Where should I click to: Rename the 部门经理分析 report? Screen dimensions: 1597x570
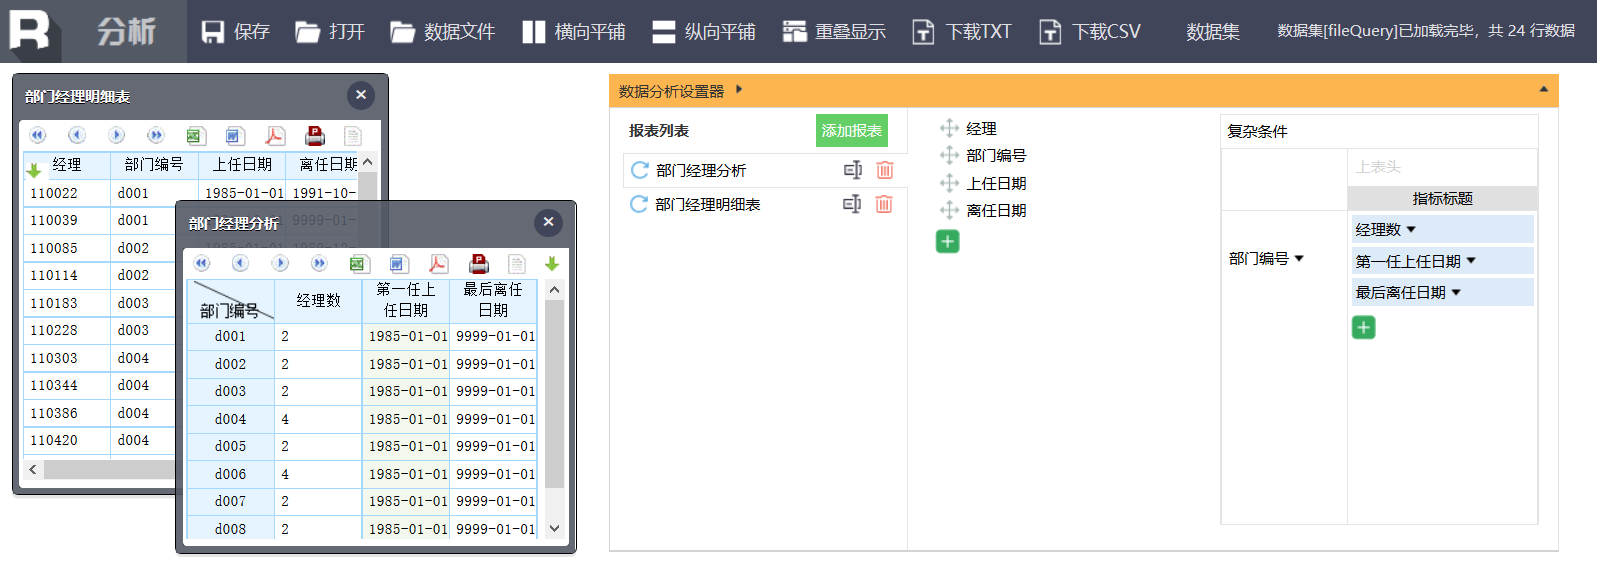point(852,170)
